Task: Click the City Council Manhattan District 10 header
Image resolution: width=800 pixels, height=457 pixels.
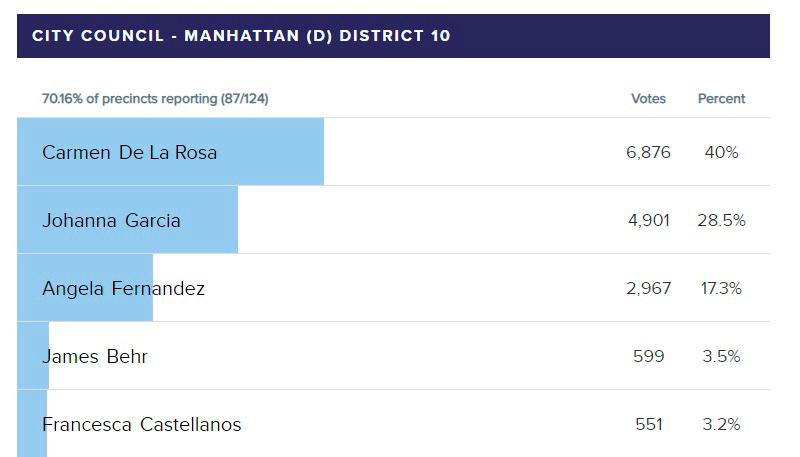Action: pos(241,36)
